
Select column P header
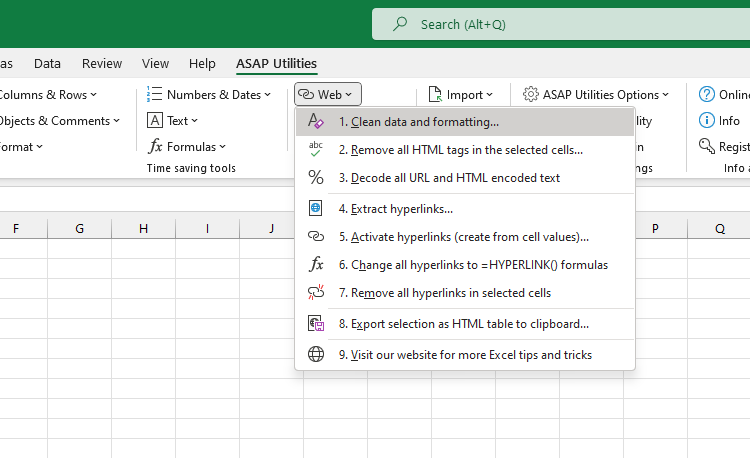[x=655, y=229]
